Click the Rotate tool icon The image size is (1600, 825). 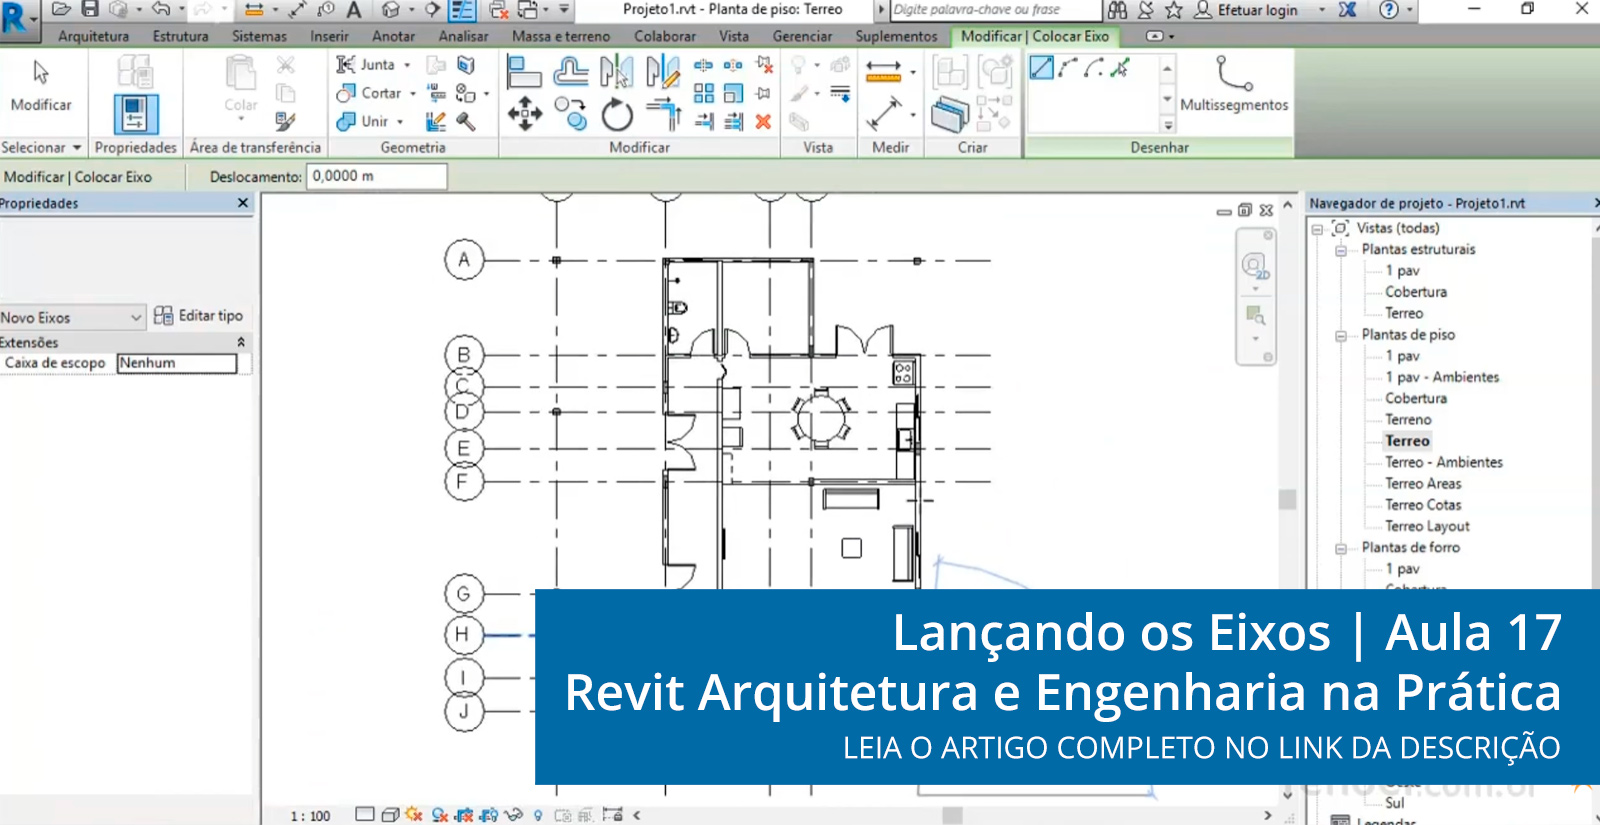pyautogui.click(x=617, y=115)
